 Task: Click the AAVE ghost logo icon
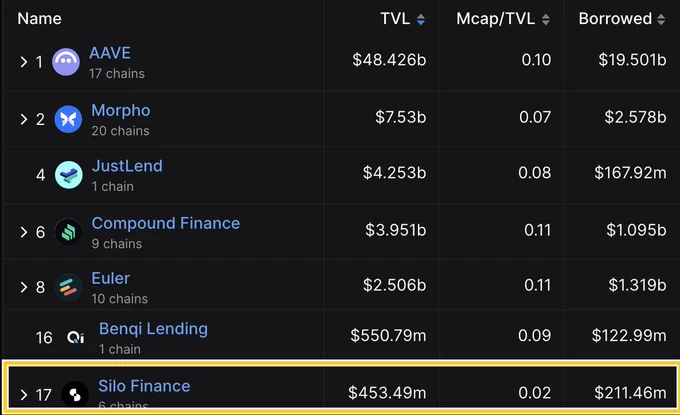coord(66,62)
